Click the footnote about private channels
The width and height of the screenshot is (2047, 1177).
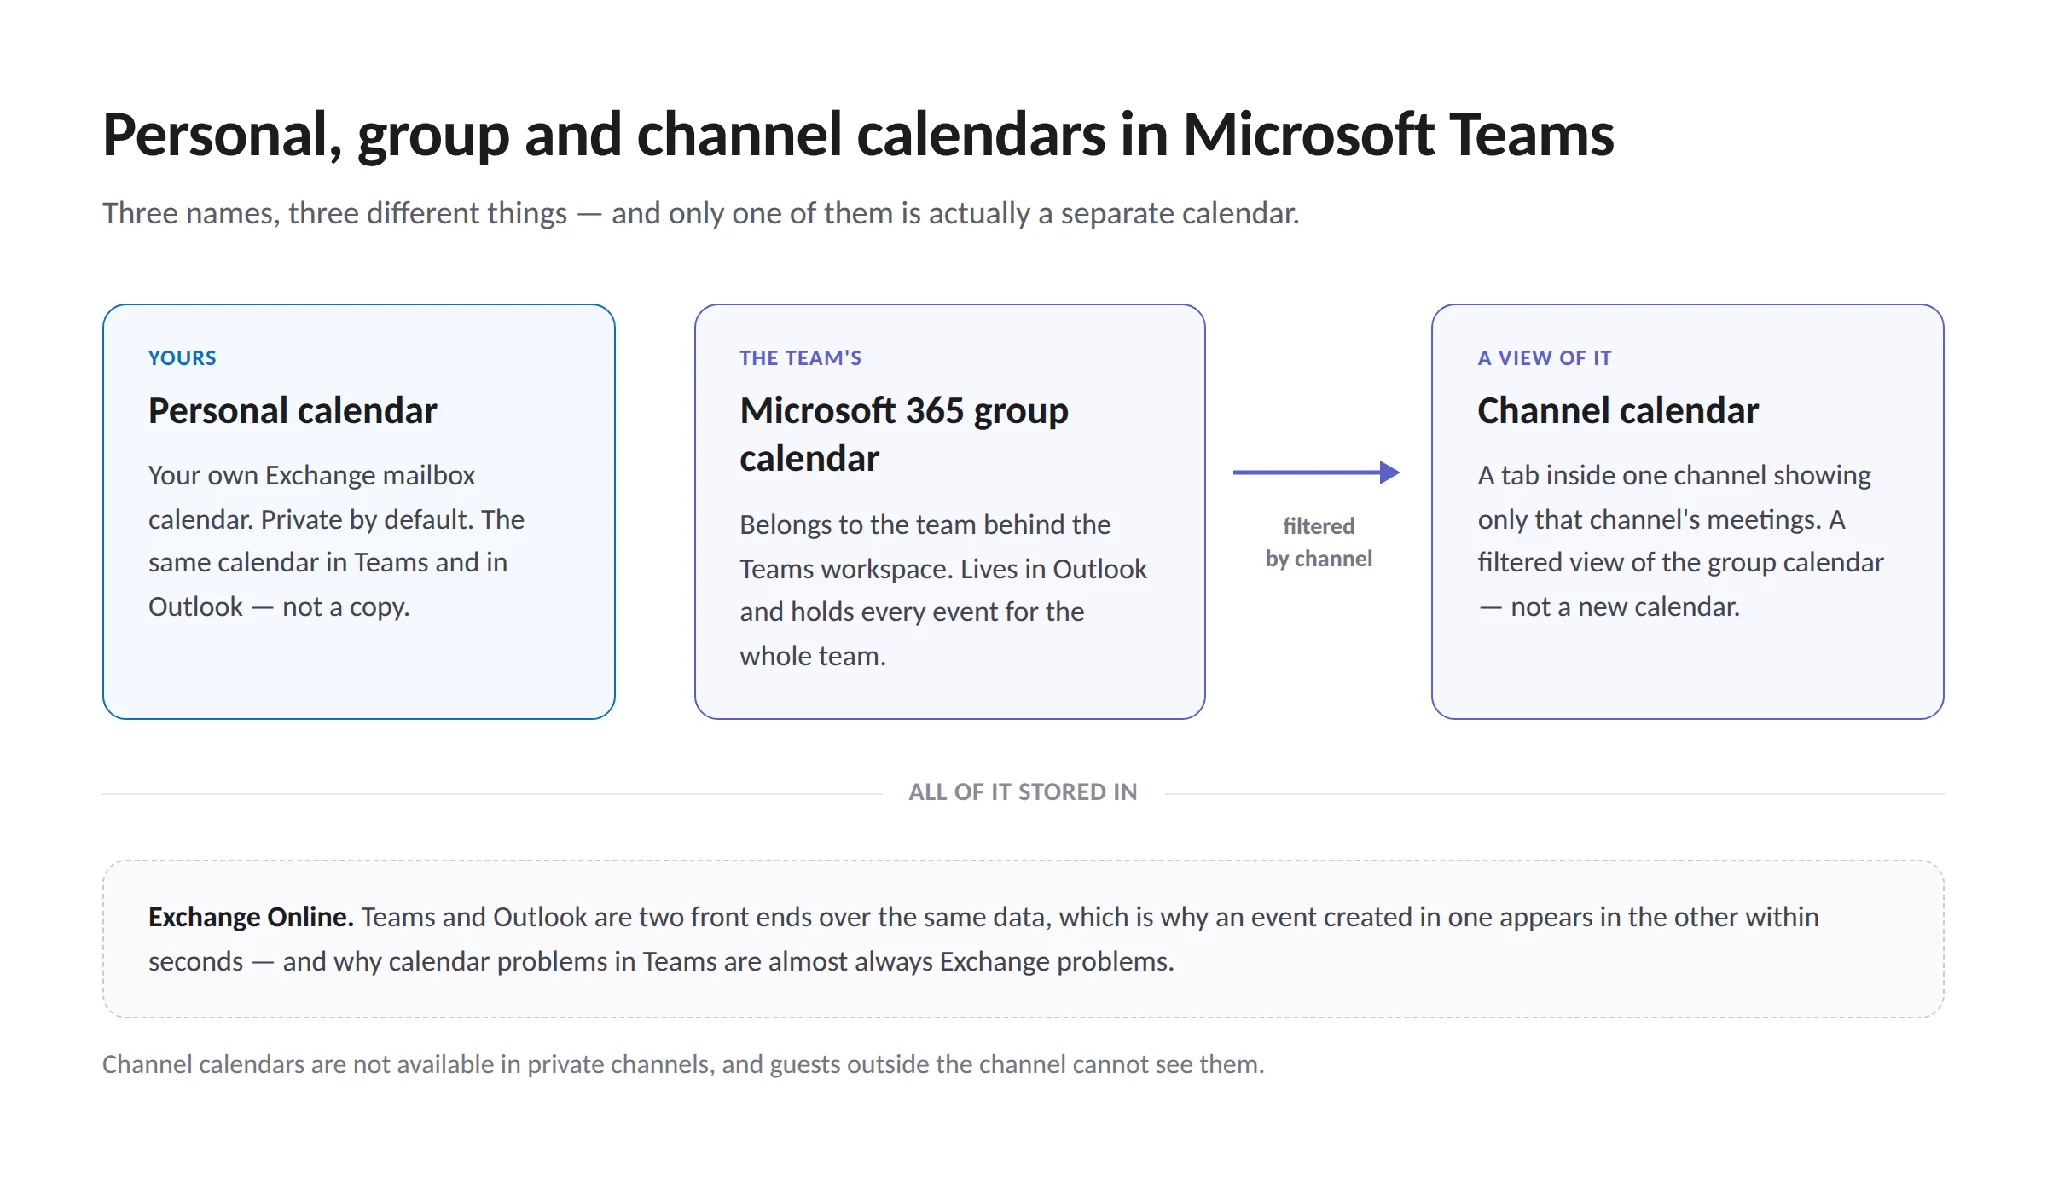click(x=683, y=1064)
